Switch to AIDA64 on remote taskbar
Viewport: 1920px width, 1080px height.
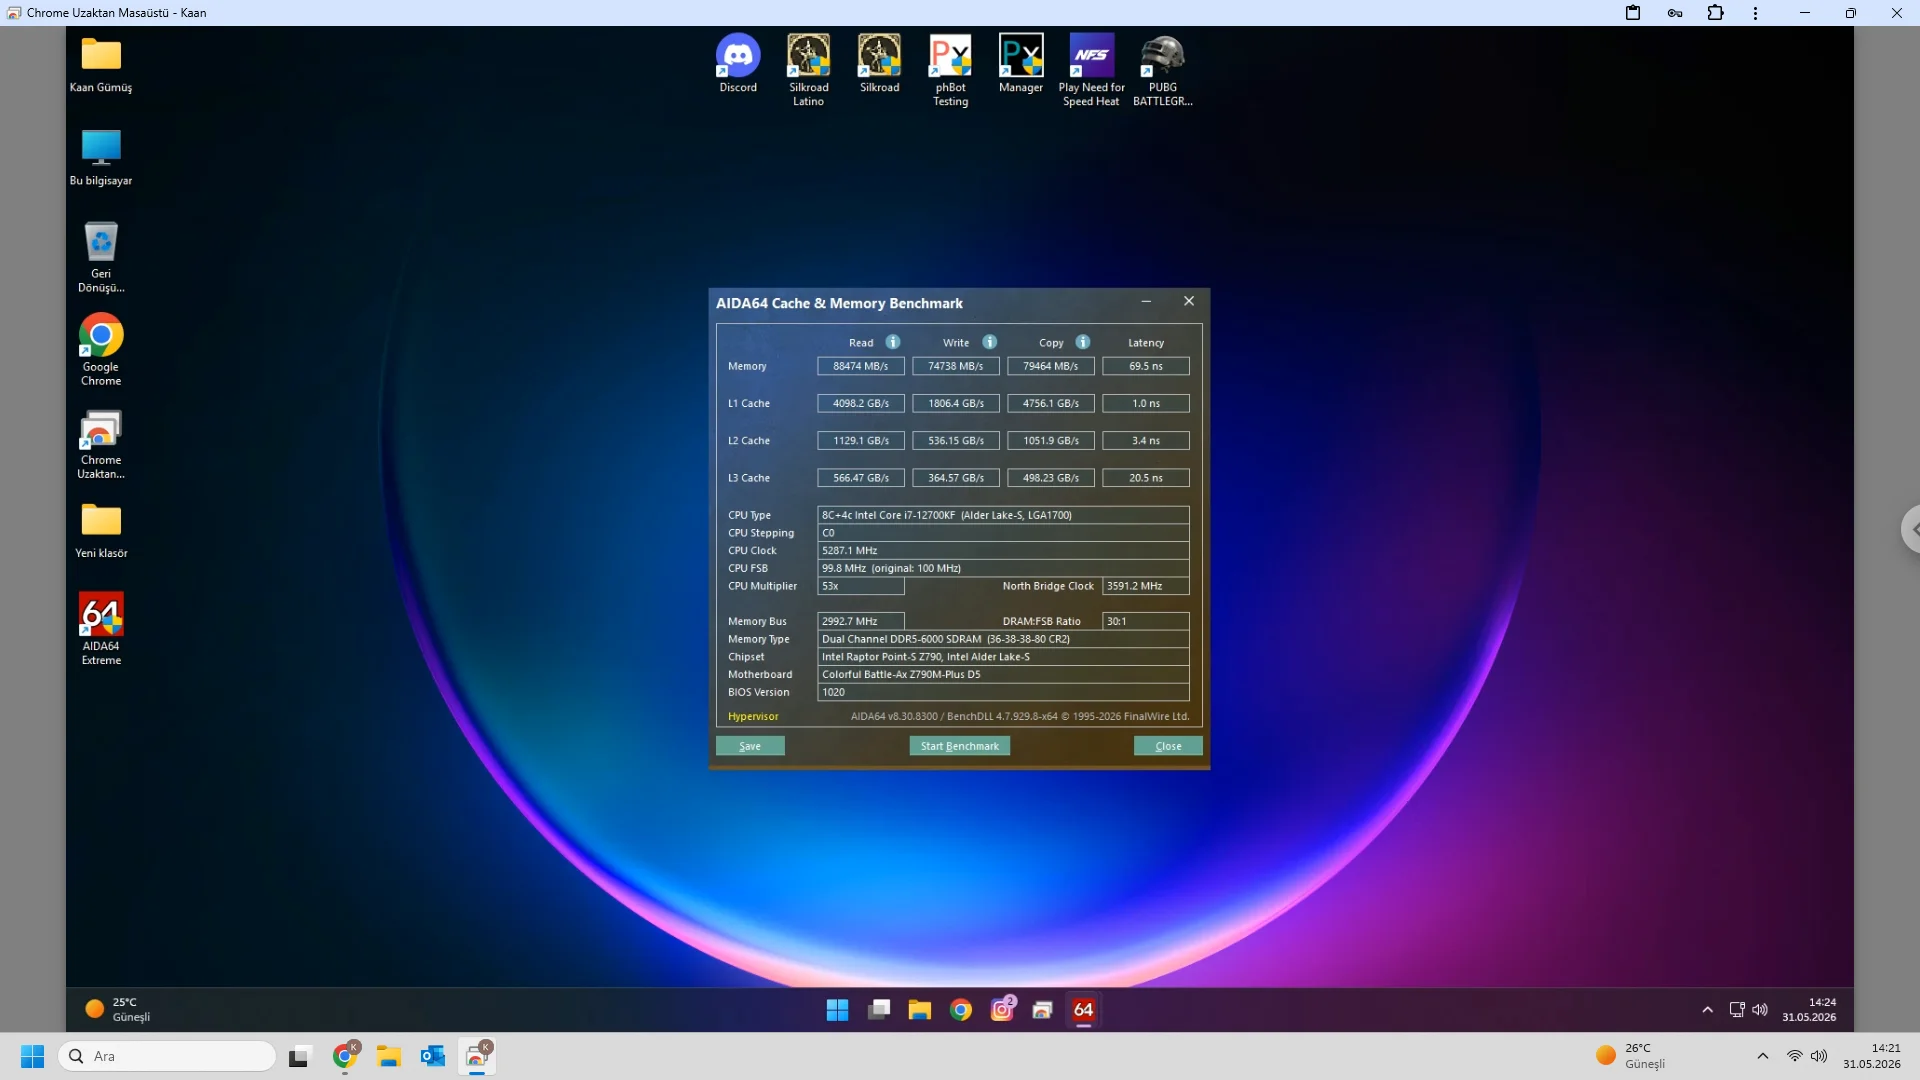pyautogui.click(x=1084, y=1010)
